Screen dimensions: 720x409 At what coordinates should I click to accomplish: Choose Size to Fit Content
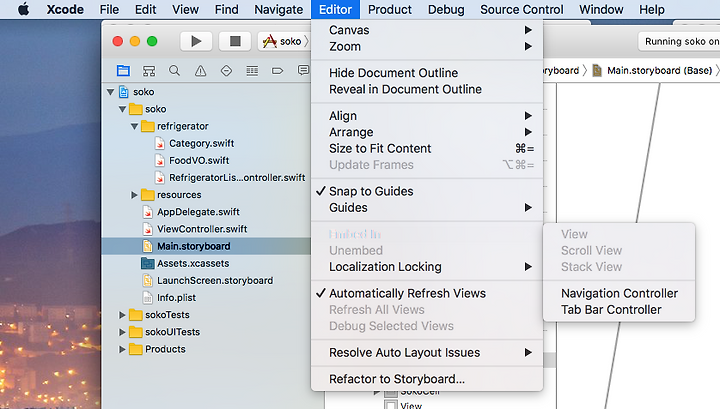[427, 148]
